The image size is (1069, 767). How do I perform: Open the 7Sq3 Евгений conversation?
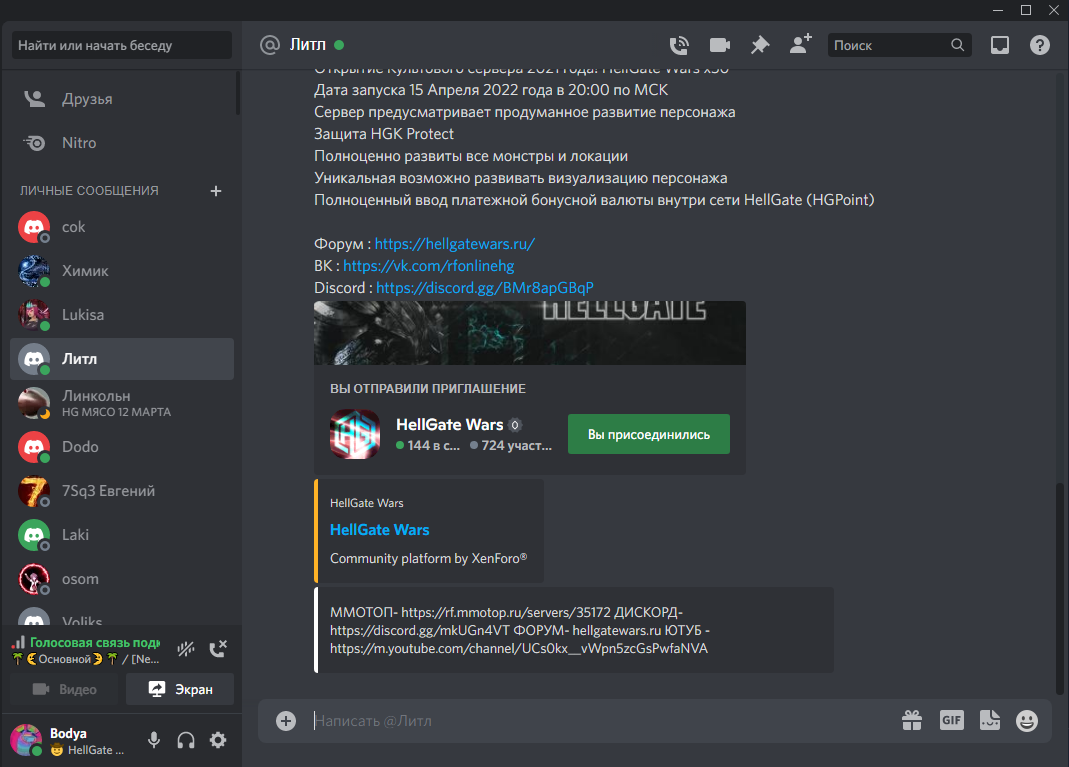[x=122, y=491]
